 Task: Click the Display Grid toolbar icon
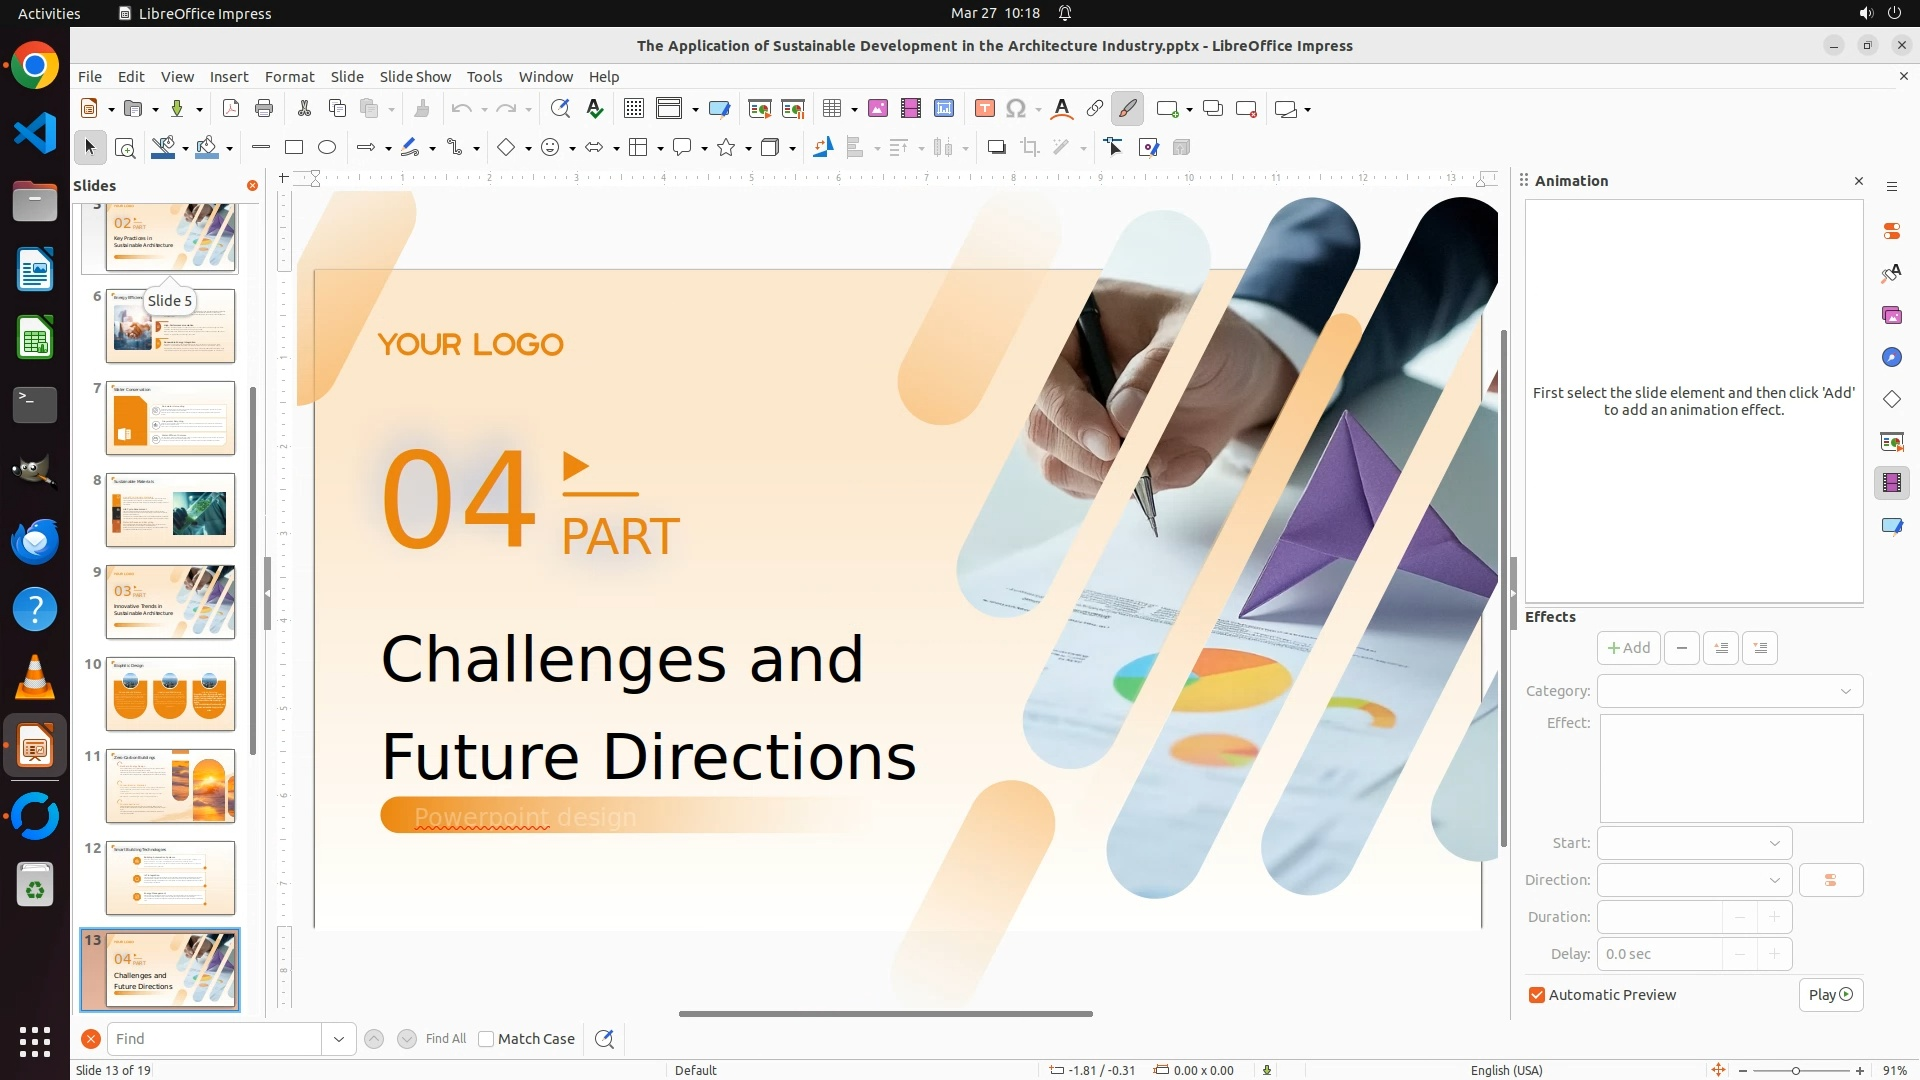click(x=633, y=109)
